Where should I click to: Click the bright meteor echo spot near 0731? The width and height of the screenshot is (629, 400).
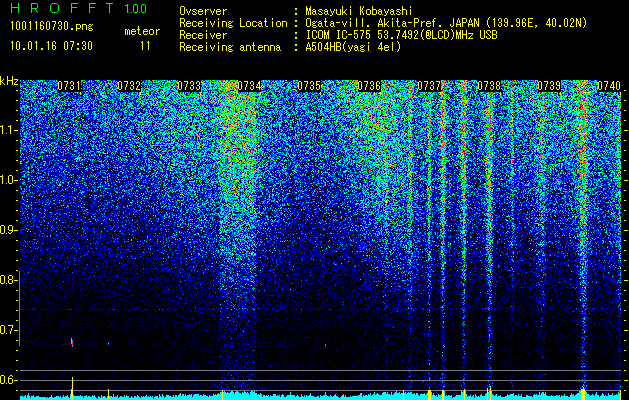72,342
